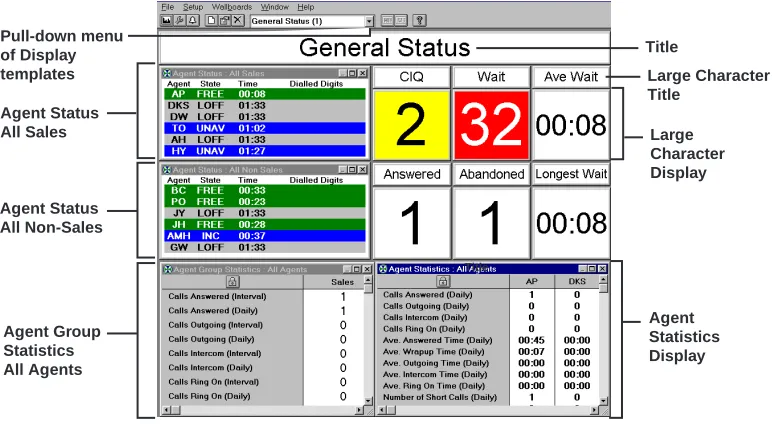Click scroll-right arrow in Agent Statistics window
Image resolution: width=772 pixels, height=428 pixels.
tap(595, 410)
